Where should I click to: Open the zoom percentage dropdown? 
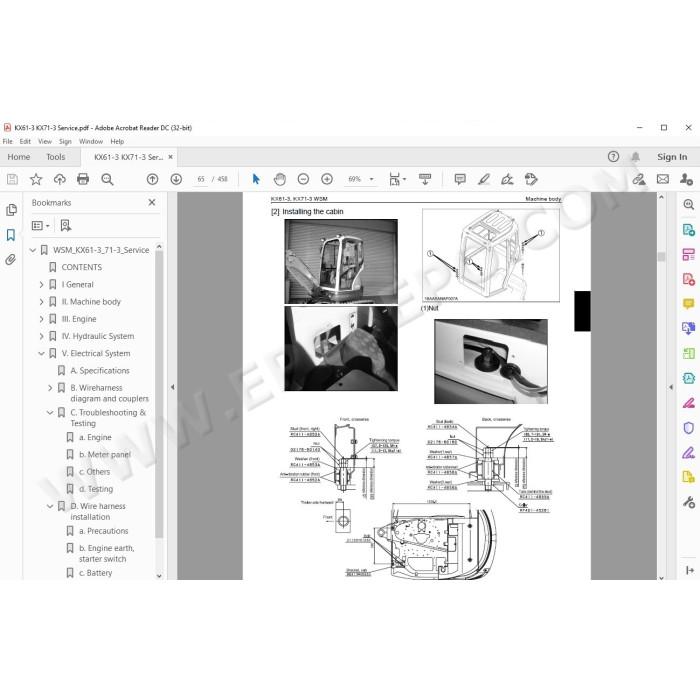click(x=371, y=179)
